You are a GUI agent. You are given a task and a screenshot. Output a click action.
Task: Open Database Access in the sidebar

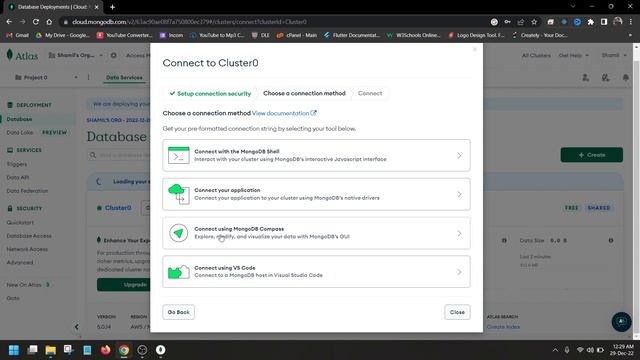coord(29,236)
